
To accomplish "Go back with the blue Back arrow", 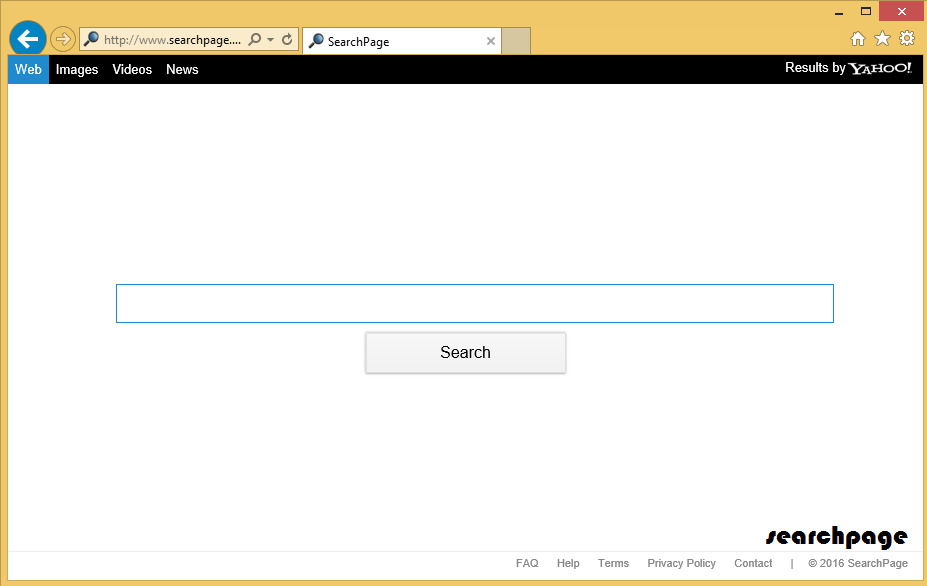I will [28, 39].
